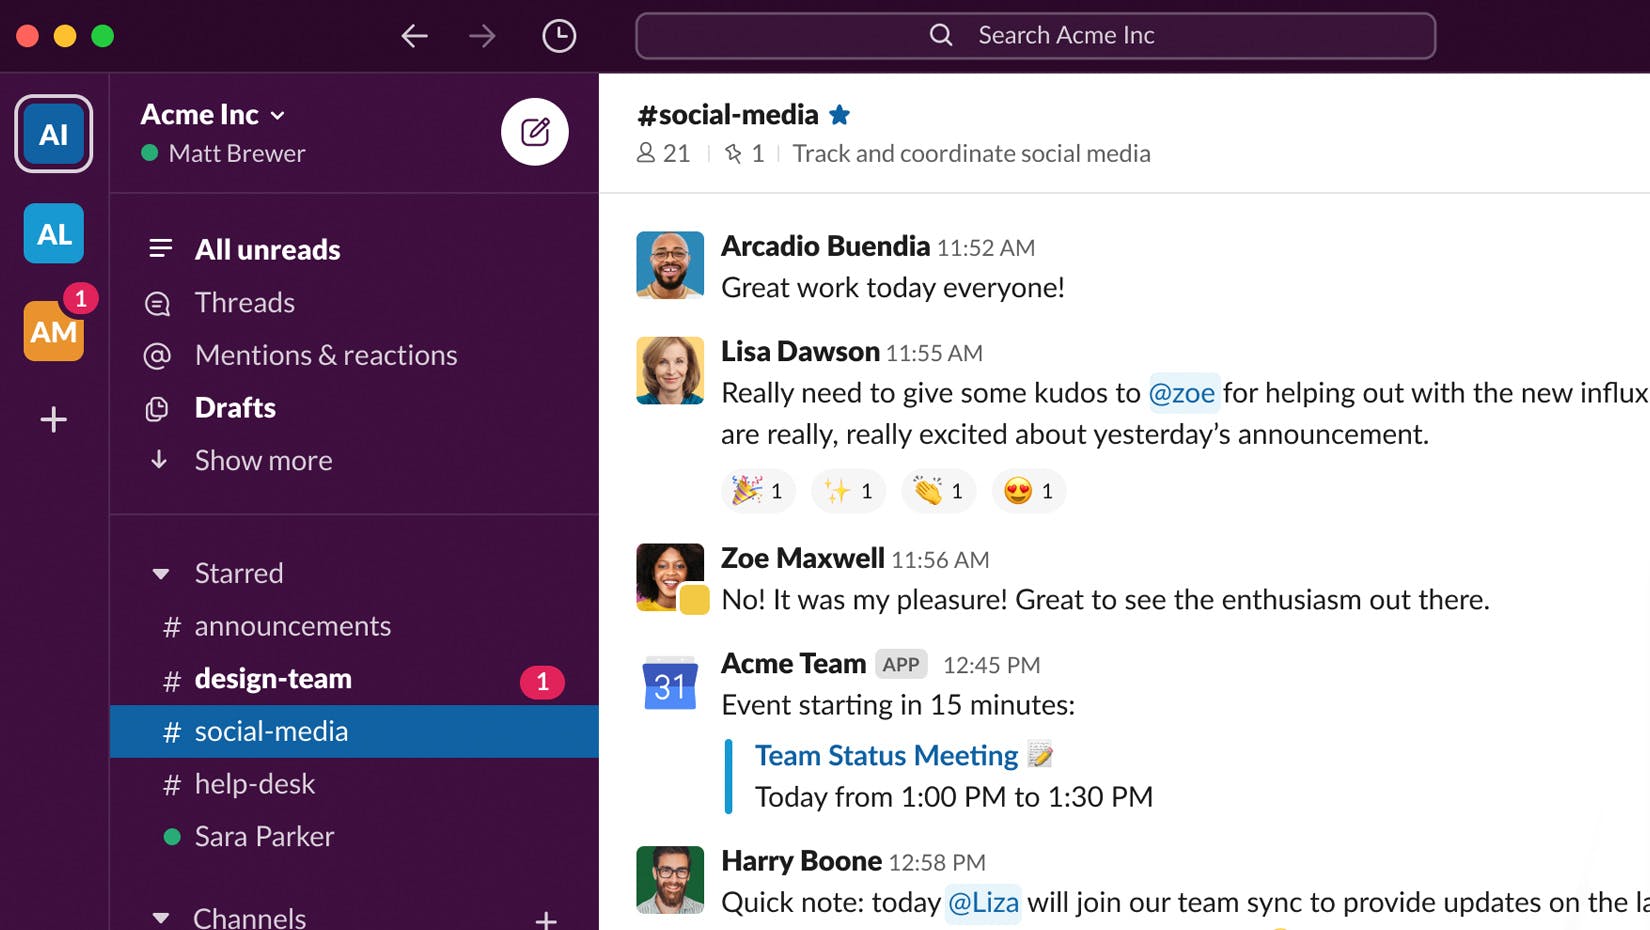Click the Harry Boone name

click(801, 861)
